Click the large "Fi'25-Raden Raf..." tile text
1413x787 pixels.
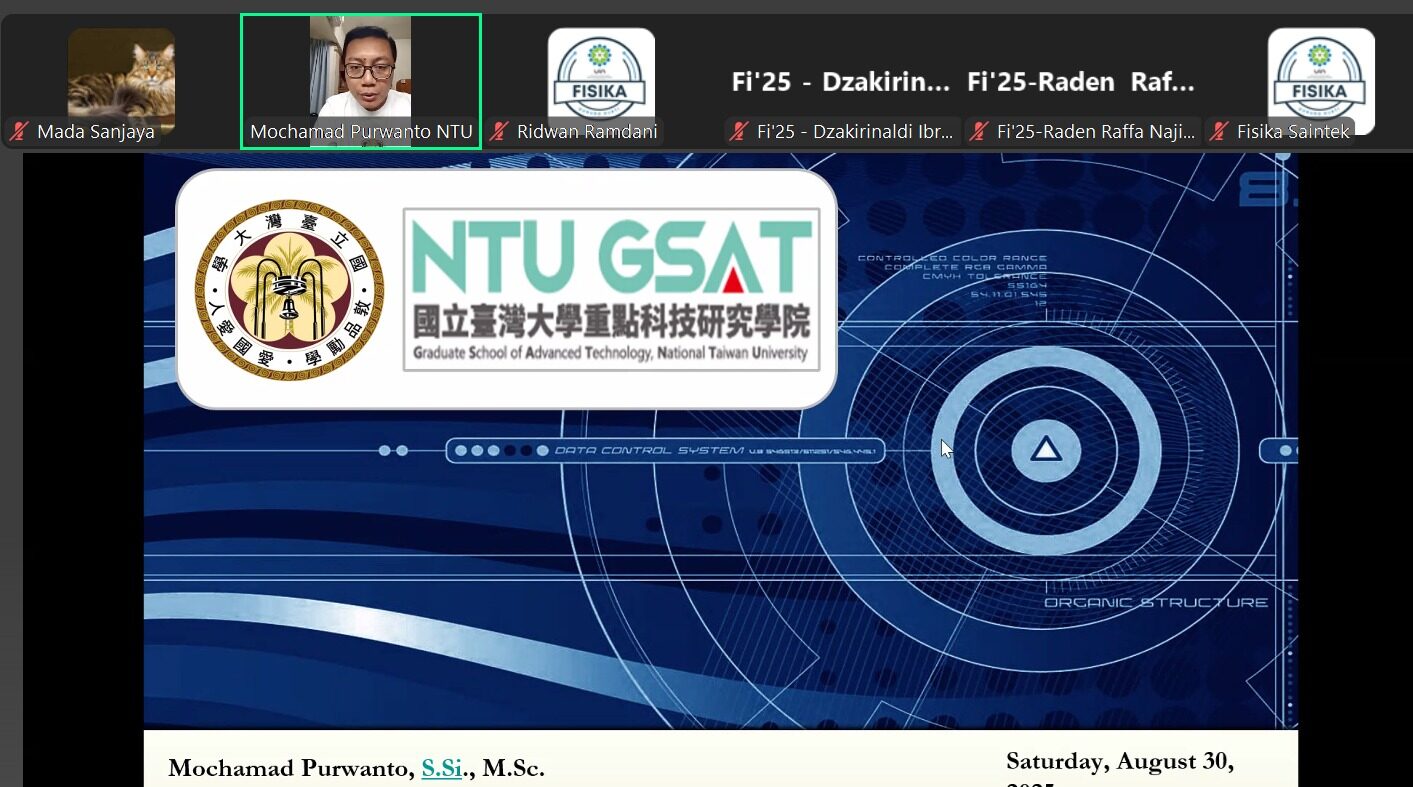1080,82
